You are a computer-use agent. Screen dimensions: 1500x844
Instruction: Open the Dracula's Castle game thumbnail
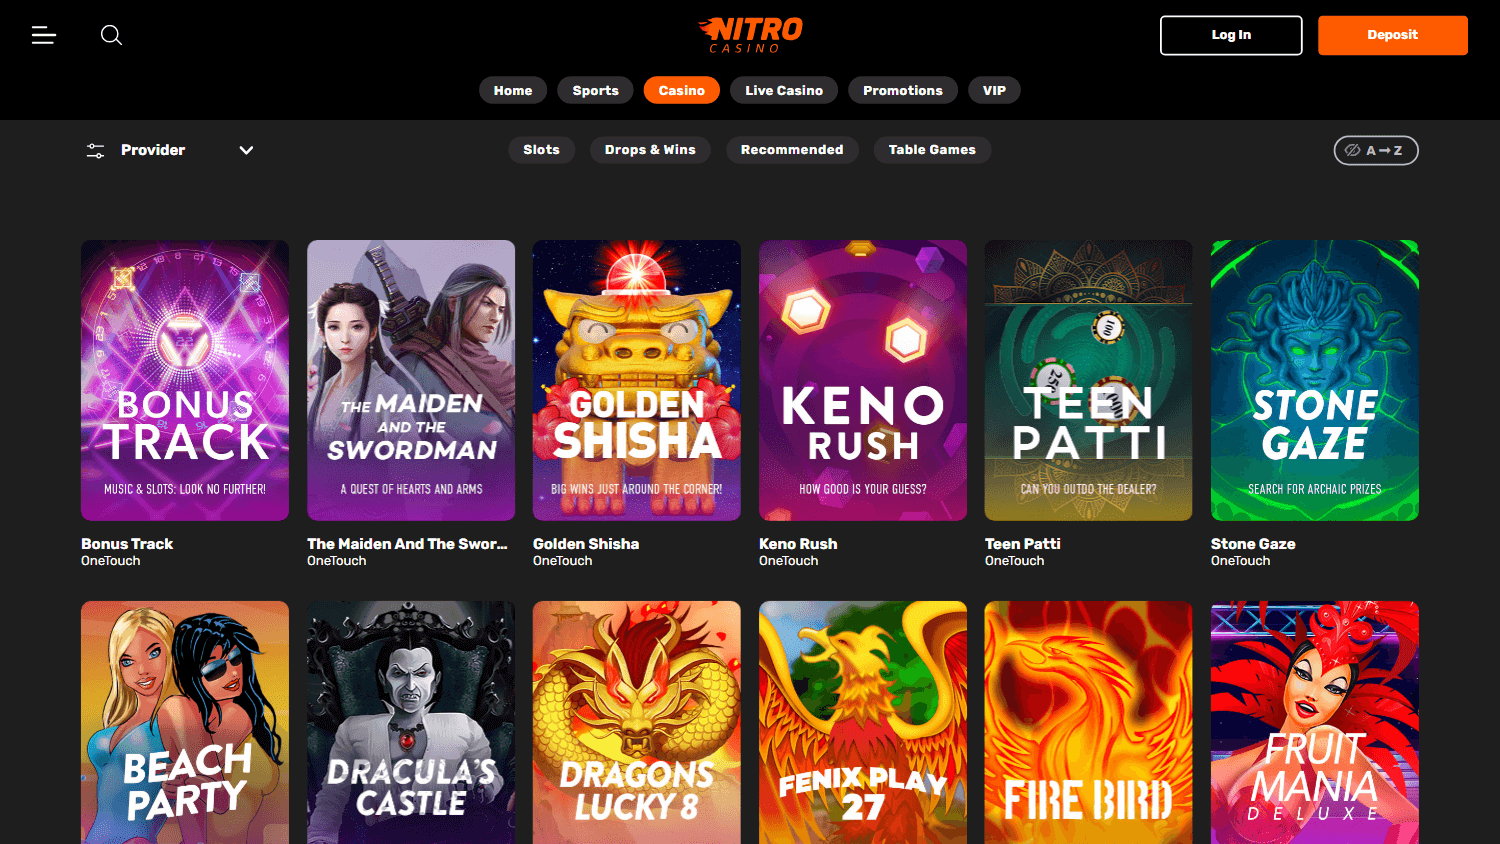point(411,722)
